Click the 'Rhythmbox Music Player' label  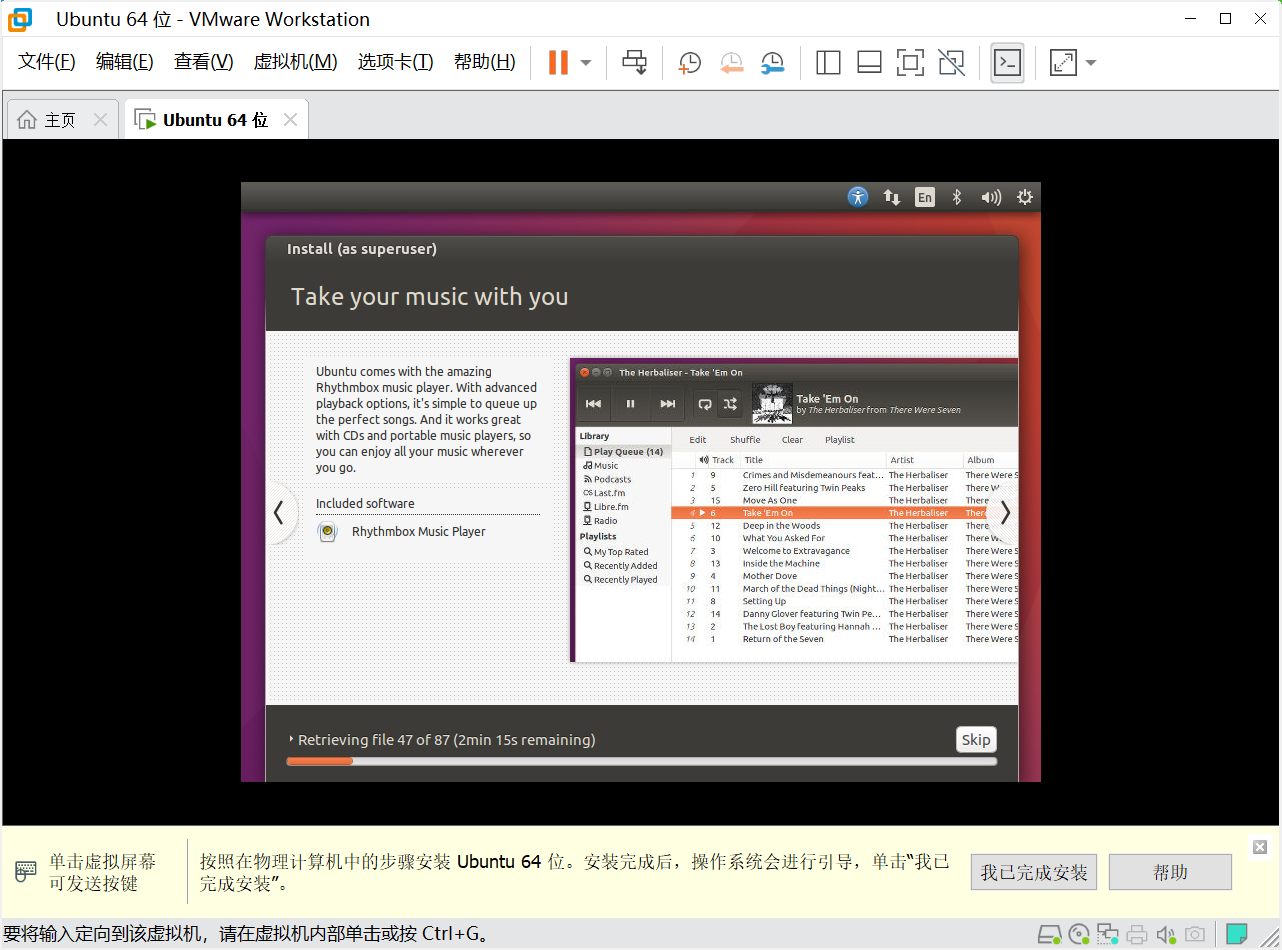(419, 532)
